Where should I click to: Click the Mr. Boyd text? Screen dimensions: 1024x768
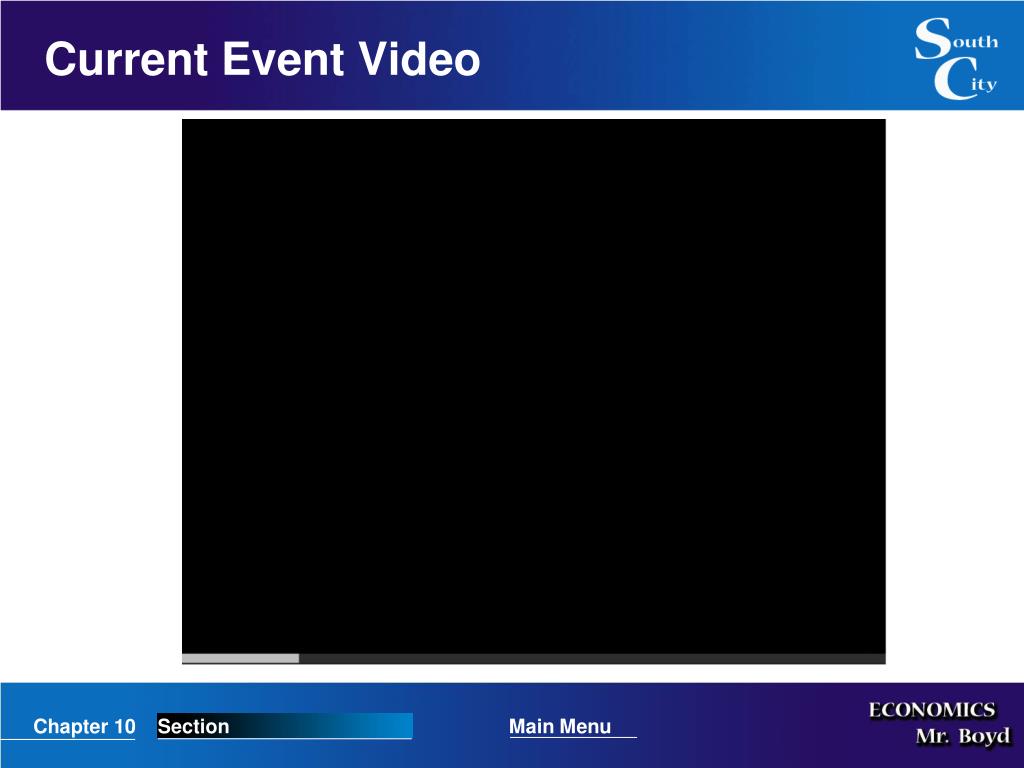pos(963,737)
